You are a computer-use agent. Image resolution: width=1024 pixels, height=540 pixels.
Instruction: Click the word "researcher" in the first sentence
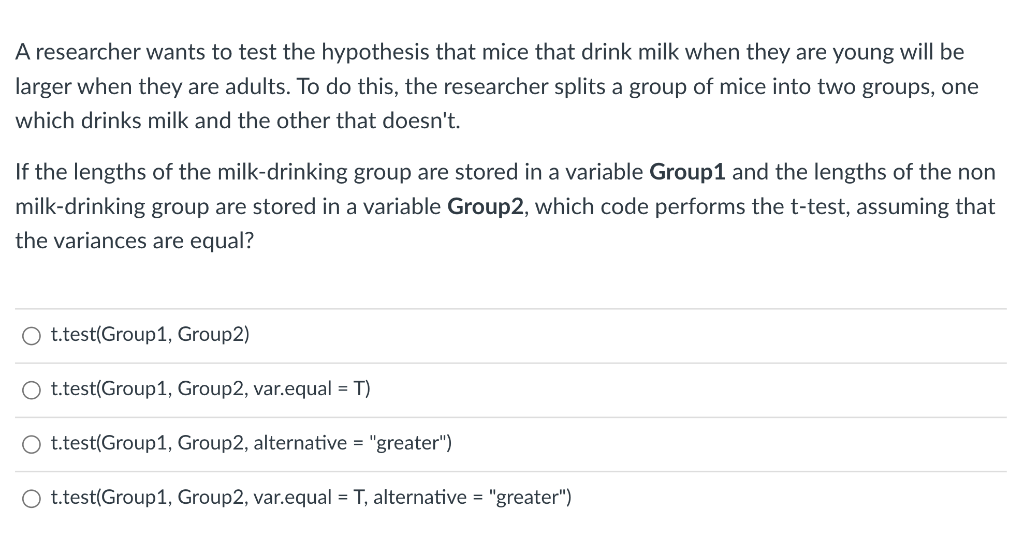(x=88, y=53)
